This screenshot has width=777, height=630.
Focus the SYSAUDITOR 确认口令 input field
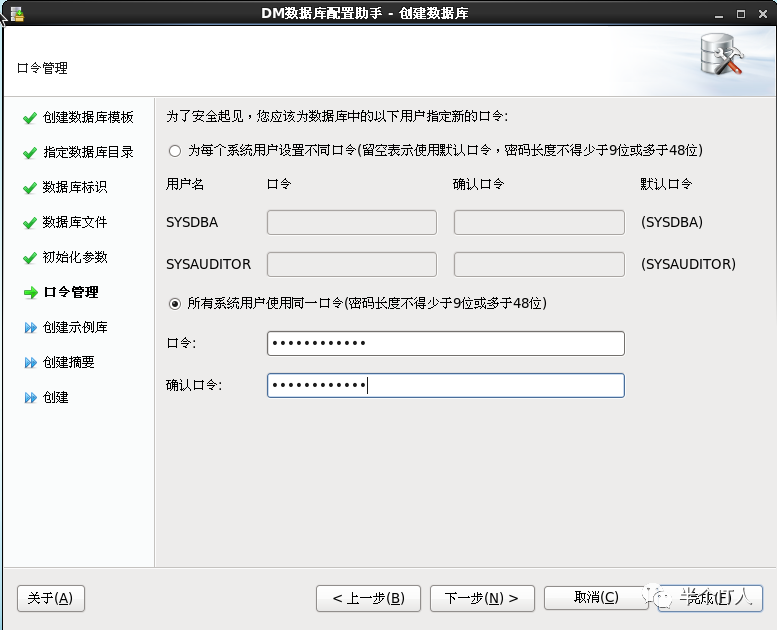539,265
